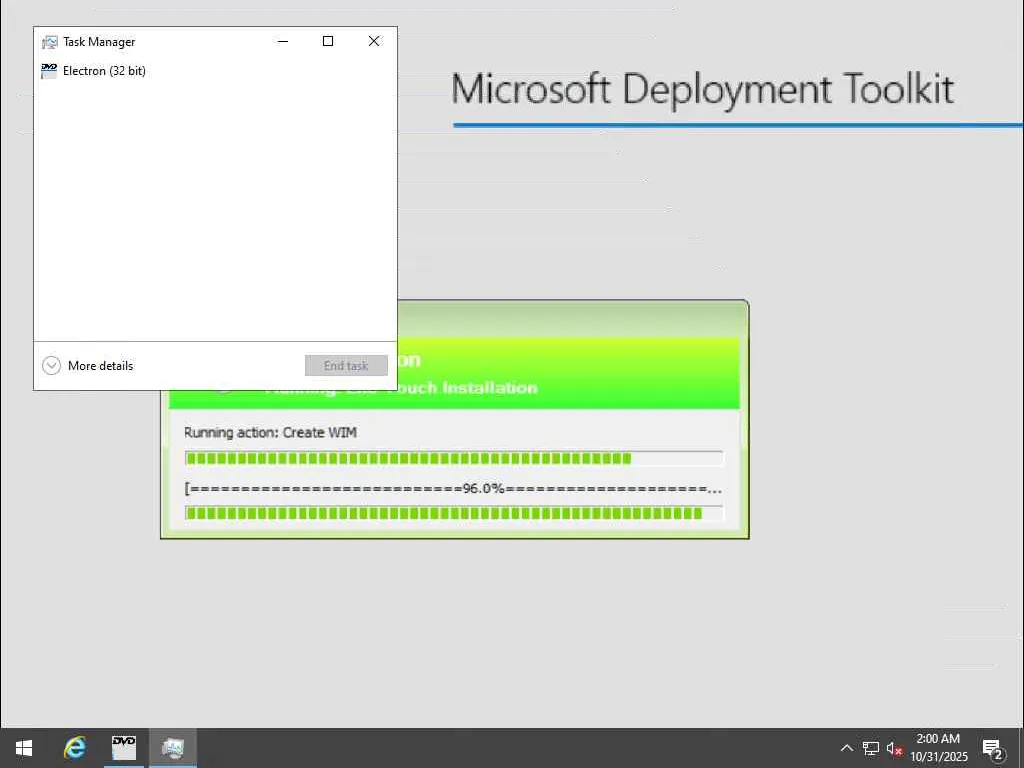Screen dimensions: 1024x768
Task: Click the Task Manager title bar icon
Action: pyautogui.click(x=50, y=42)
